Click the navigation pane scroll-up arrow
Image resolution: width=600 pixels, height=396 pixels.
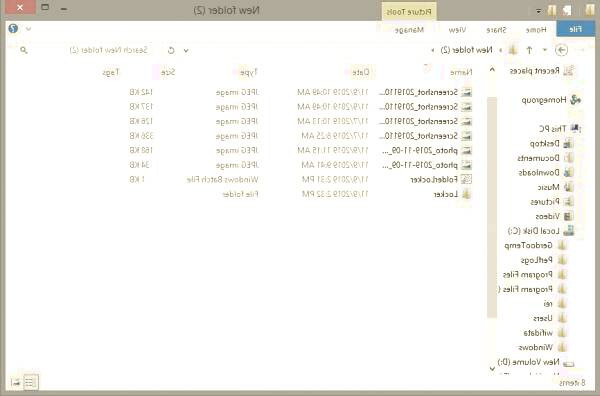[x=492, y=70]
